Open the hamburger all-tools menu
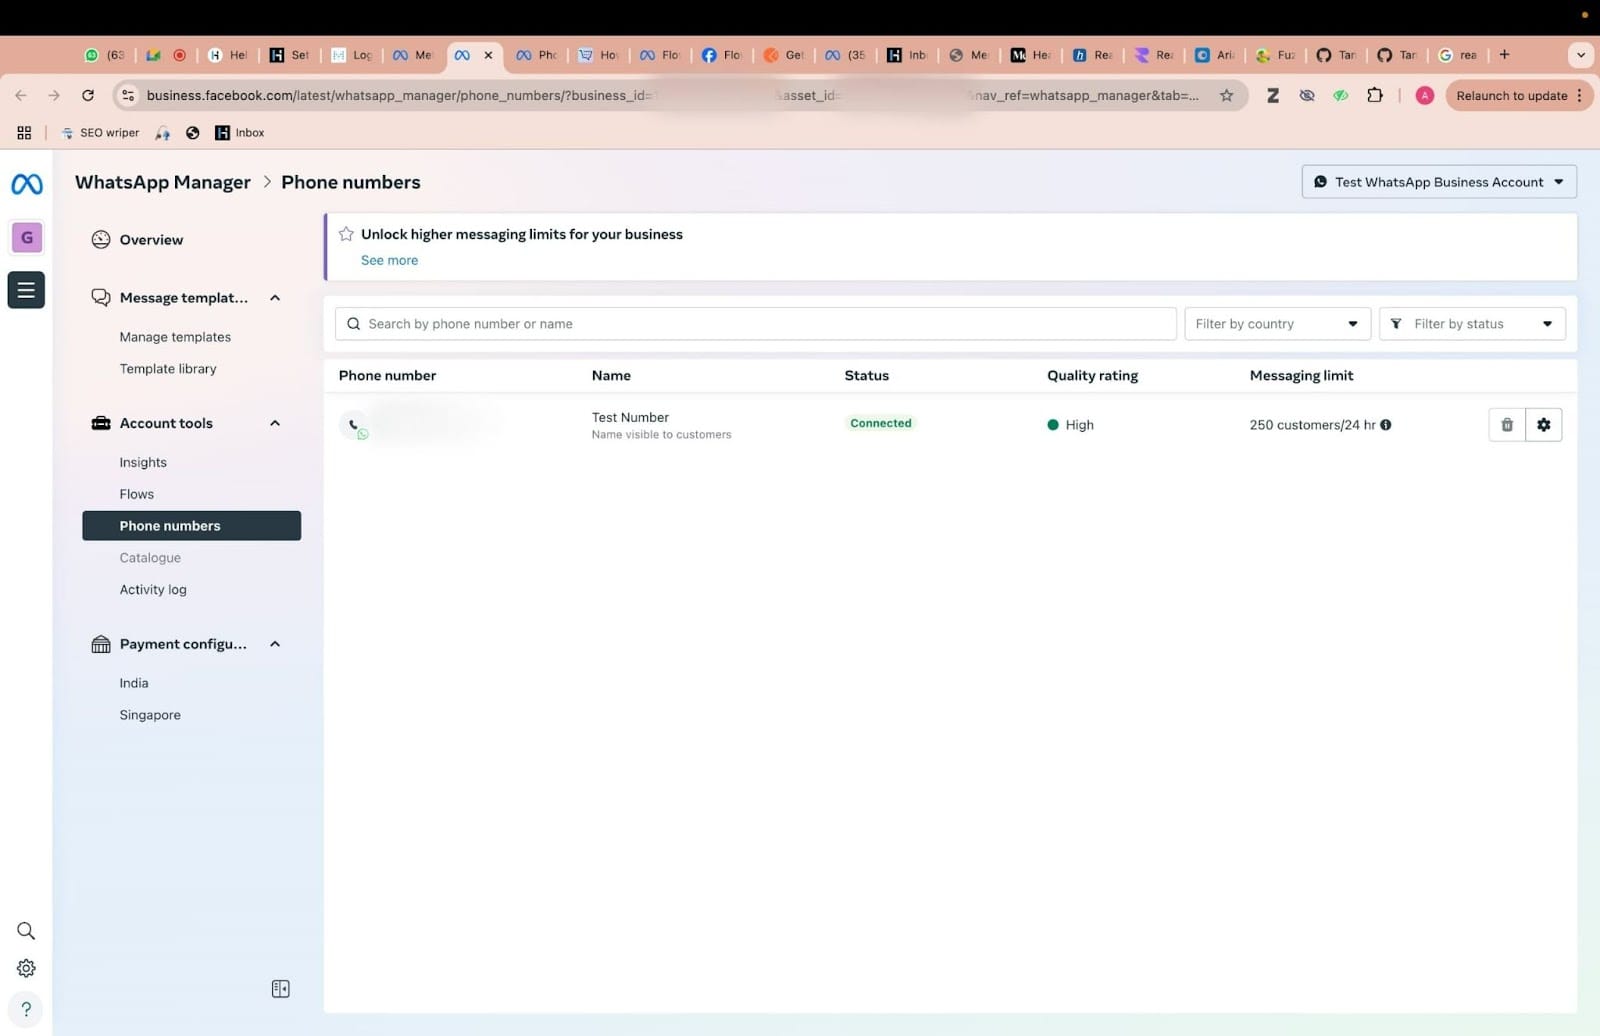 click(x=26, y=290)
